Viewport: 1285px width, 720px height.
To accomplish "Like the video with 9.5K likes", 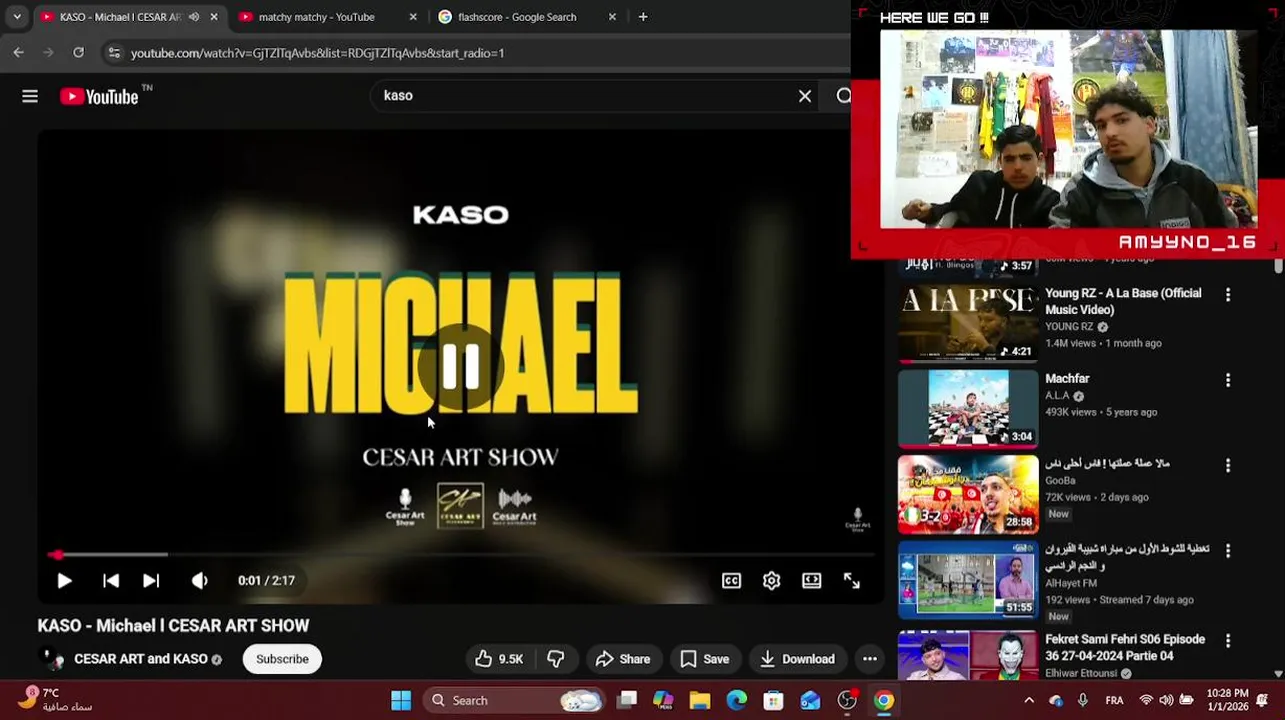I will click(x=499, y=659).
